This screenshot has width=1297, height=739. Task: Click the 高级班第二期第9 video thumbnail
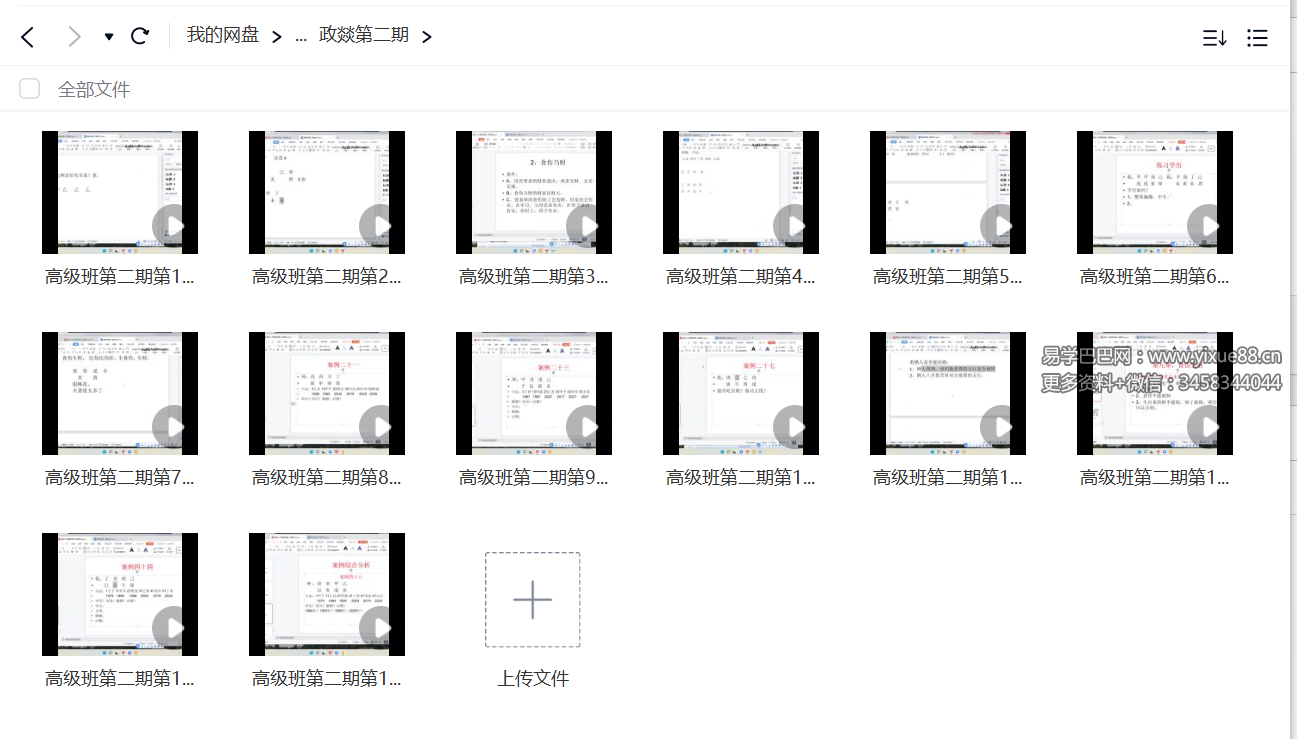[533, 392]
